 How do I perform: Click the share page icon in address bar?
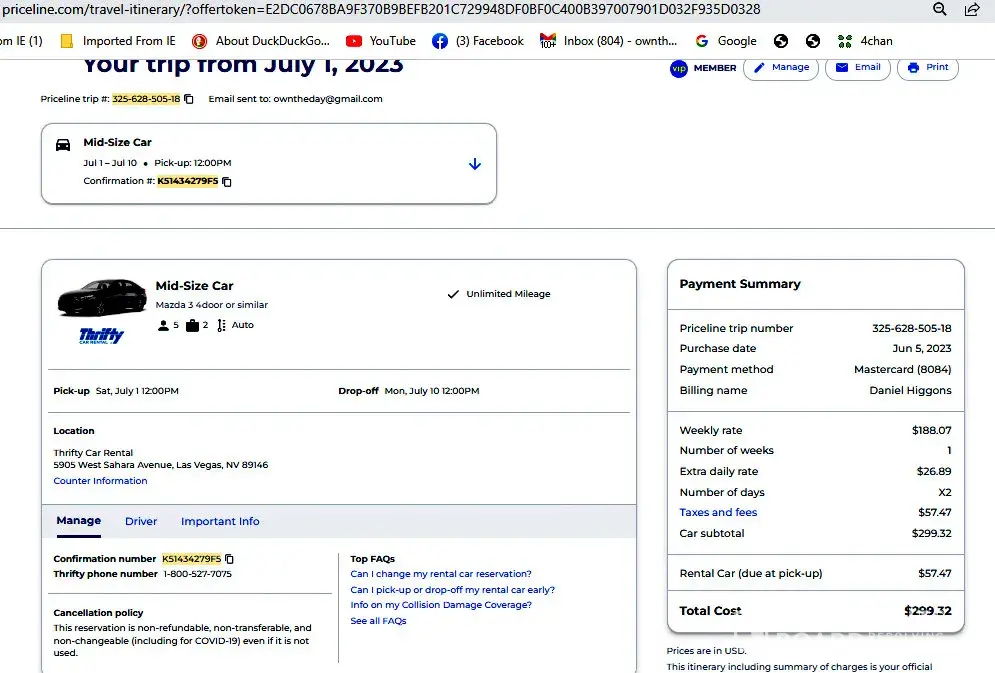click(x=972, y=9)
